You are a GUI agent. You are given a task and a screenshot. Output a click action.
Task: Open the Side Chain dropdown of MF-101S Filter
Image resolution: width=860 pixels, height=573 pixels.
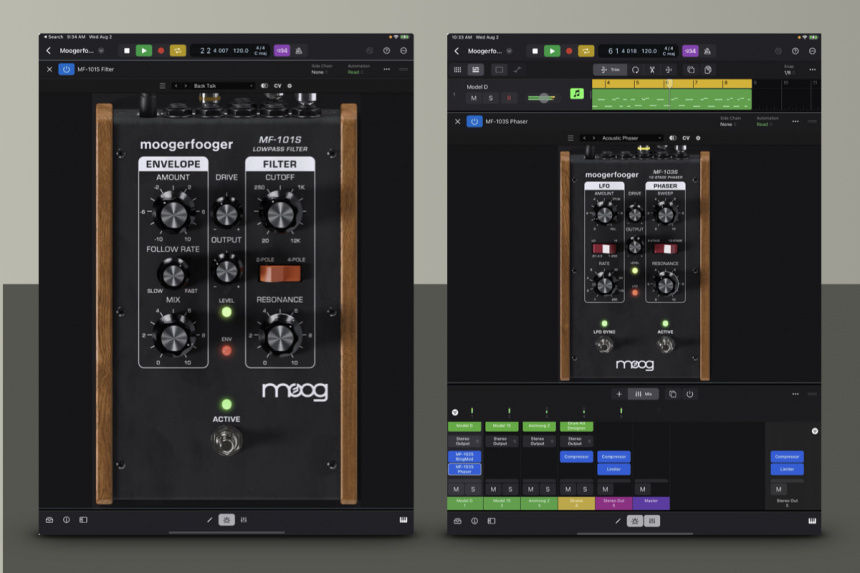pyautogui.click(x=321, y=69)
